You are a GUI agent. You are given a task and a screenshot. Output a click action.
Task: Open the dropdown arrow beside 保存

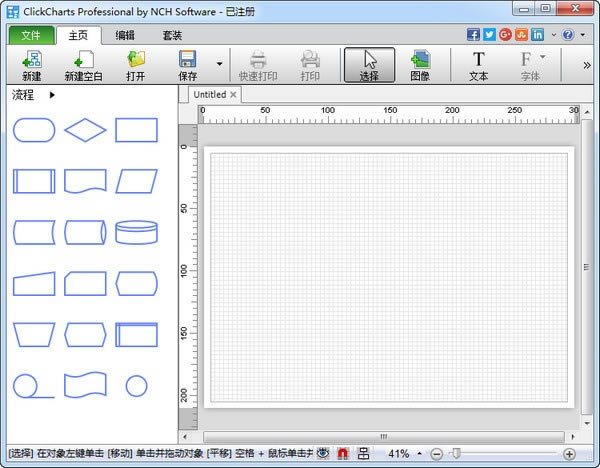pyautogui.click(x=219, y=65)
